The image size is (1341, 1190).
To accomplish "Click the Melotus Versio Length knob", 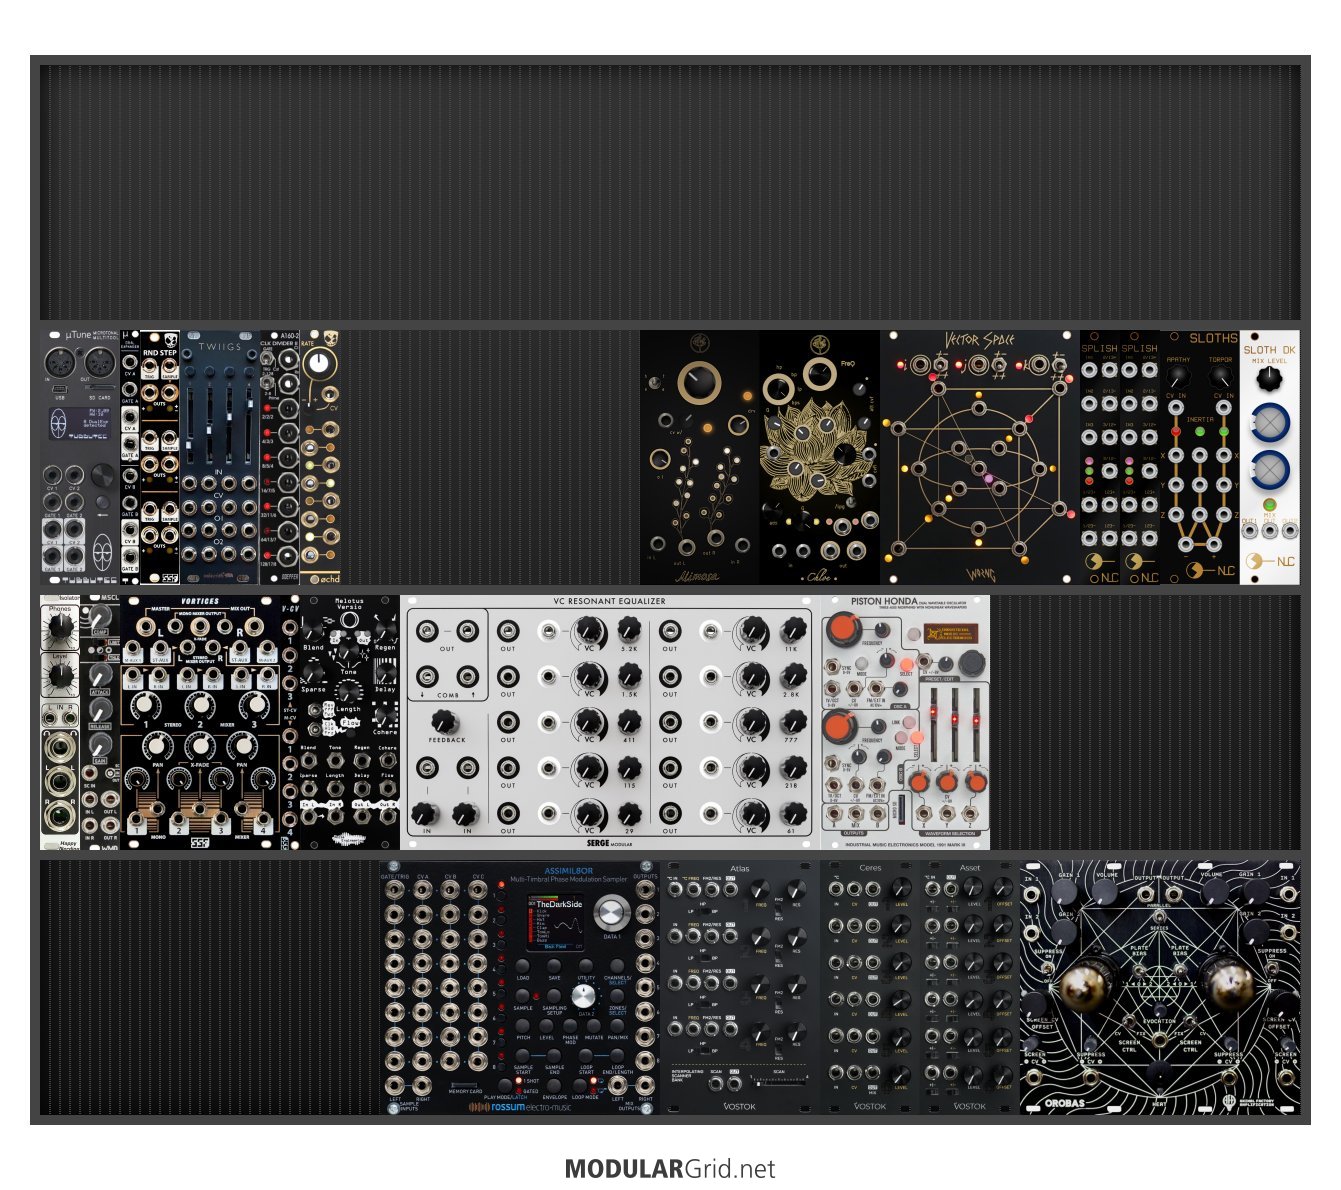I will point(349,690).
